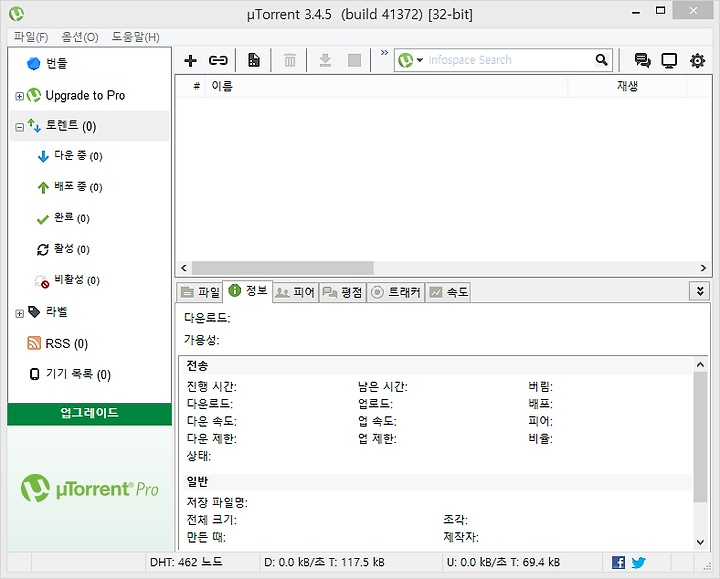
Task: Switch to the 속도 tab
Action: pyautogui.click(x=449, y=292)
